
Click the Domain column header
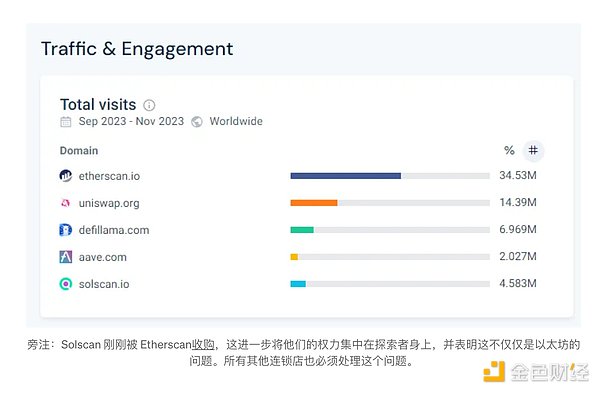[x=79, y=150]
